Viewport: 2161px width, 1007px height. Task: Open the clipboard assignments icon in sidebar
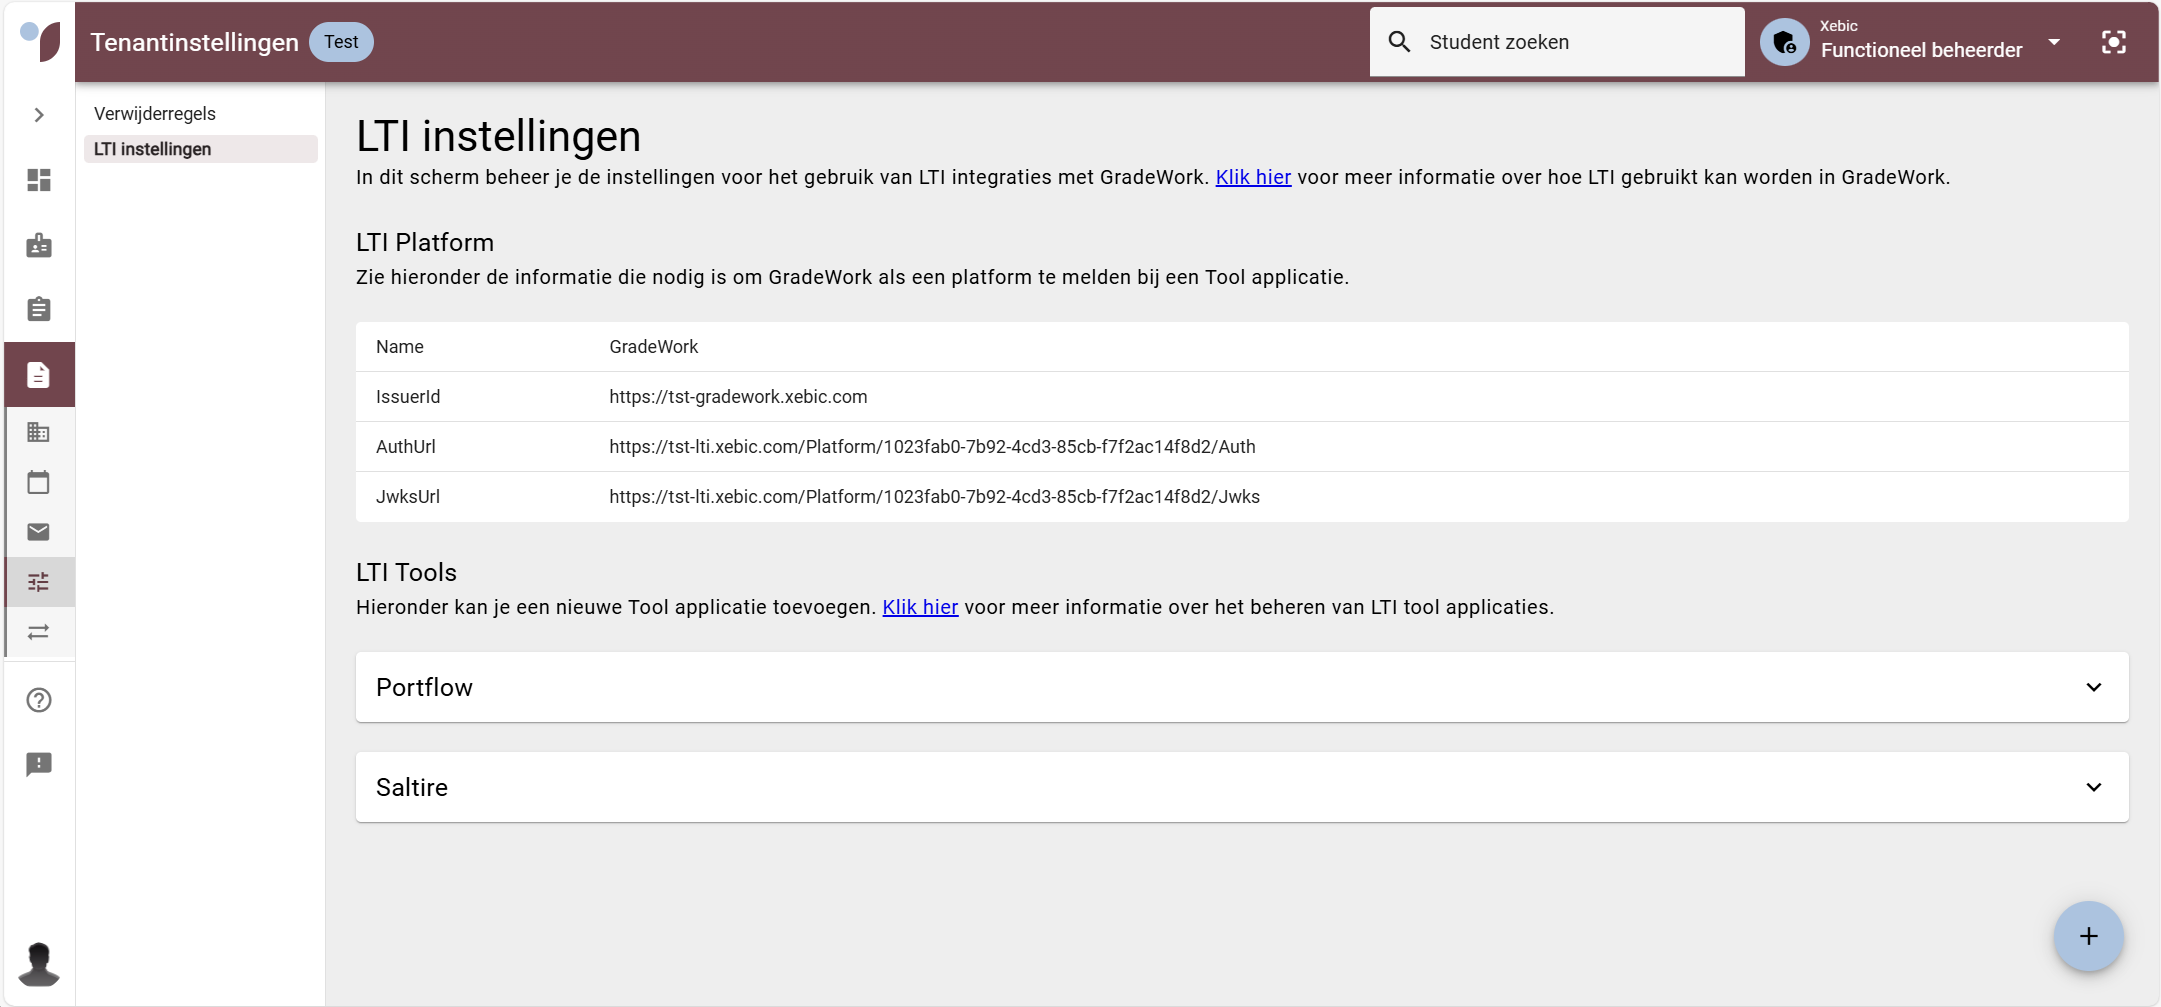tap(39, 309)
